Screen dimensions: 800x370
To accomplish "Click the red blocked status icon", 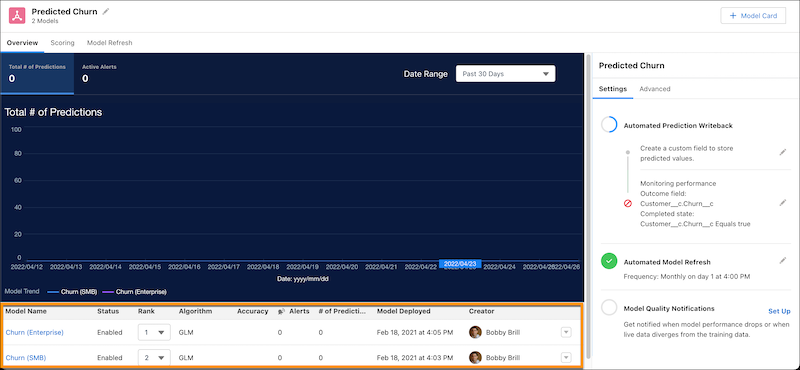I will click(628, 203).
